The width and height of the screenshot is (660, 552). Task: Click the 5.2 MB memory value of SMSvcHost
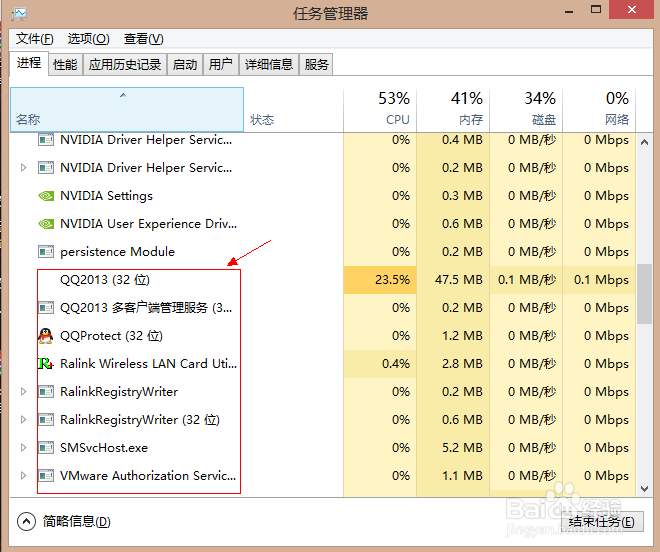tap(462, 448)
